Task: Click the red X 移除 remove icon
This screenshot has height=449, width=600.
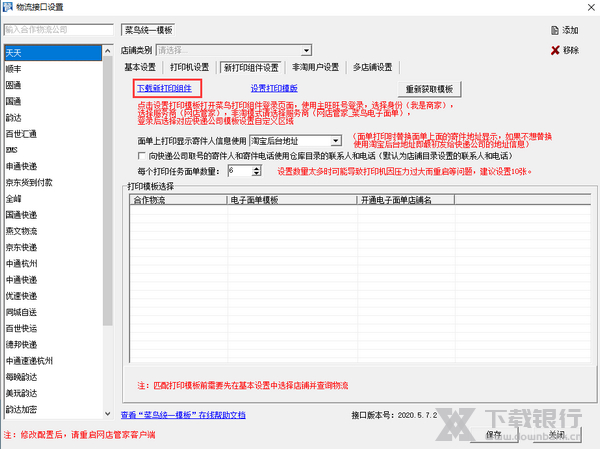Action: pyautogui.click(x=555, y=50)
